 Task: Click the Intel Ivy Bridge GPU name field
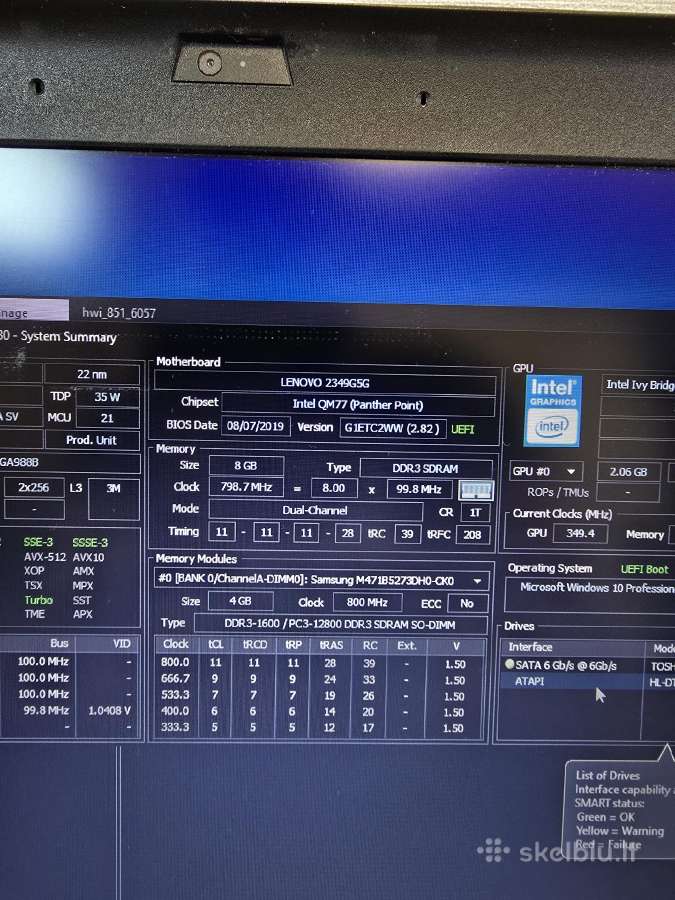(638, 385)
